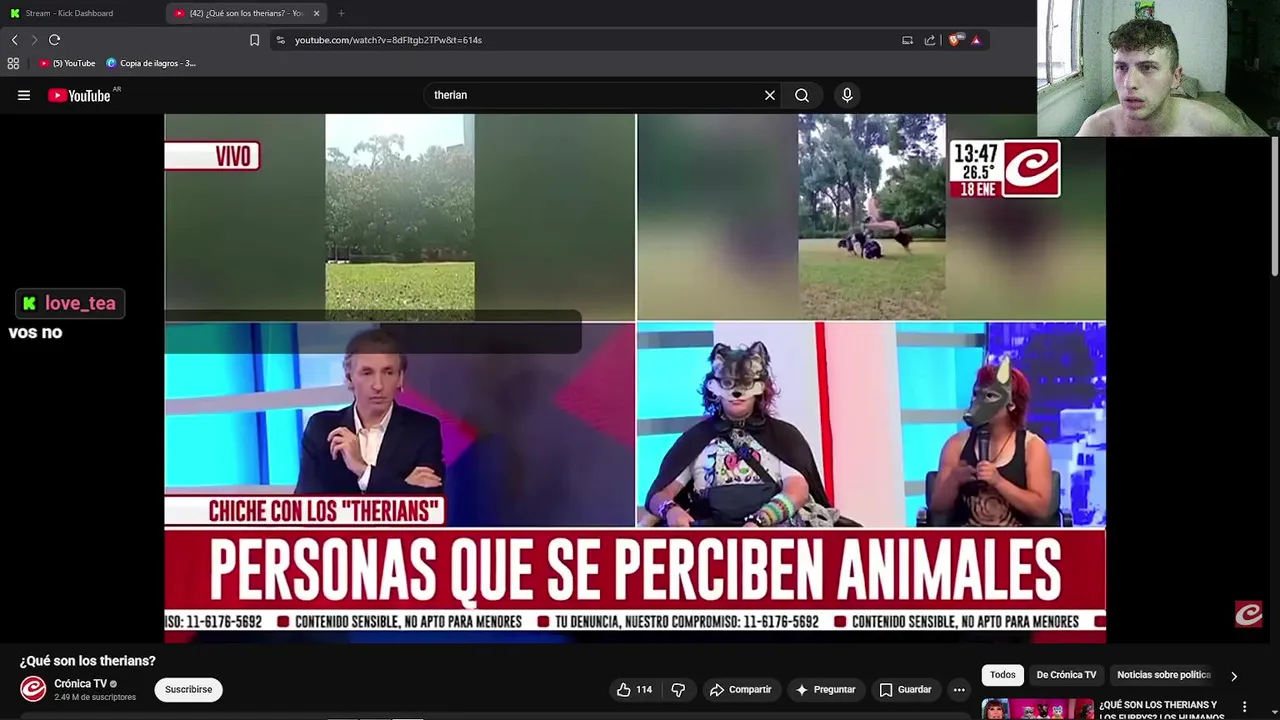This screenshot has width=1280, height=720.
Task: Click the share icon in address bar
Action: pos(930,40)
